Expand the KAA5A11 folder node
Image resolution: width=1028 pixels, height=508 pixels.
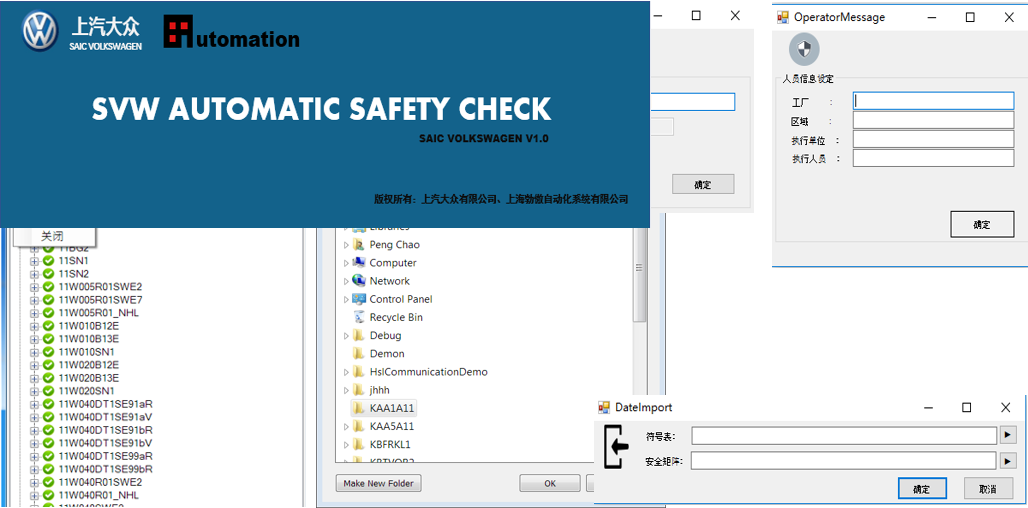(346, 427)
